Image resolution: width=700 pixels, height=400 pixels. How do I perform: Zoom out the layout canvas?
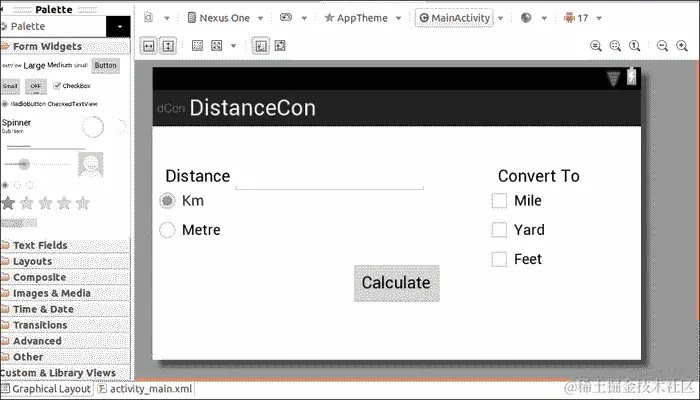point(662,46)
